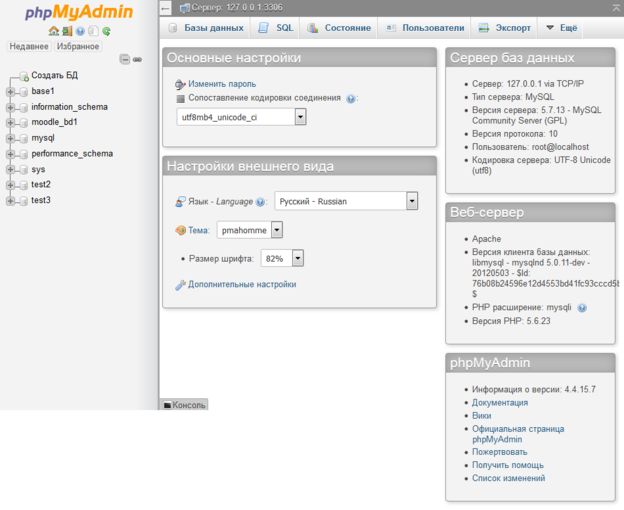Click the top-right page settings collapse icon
The image size is (624, 510).
pyautogui.click(x=616, y=7)
